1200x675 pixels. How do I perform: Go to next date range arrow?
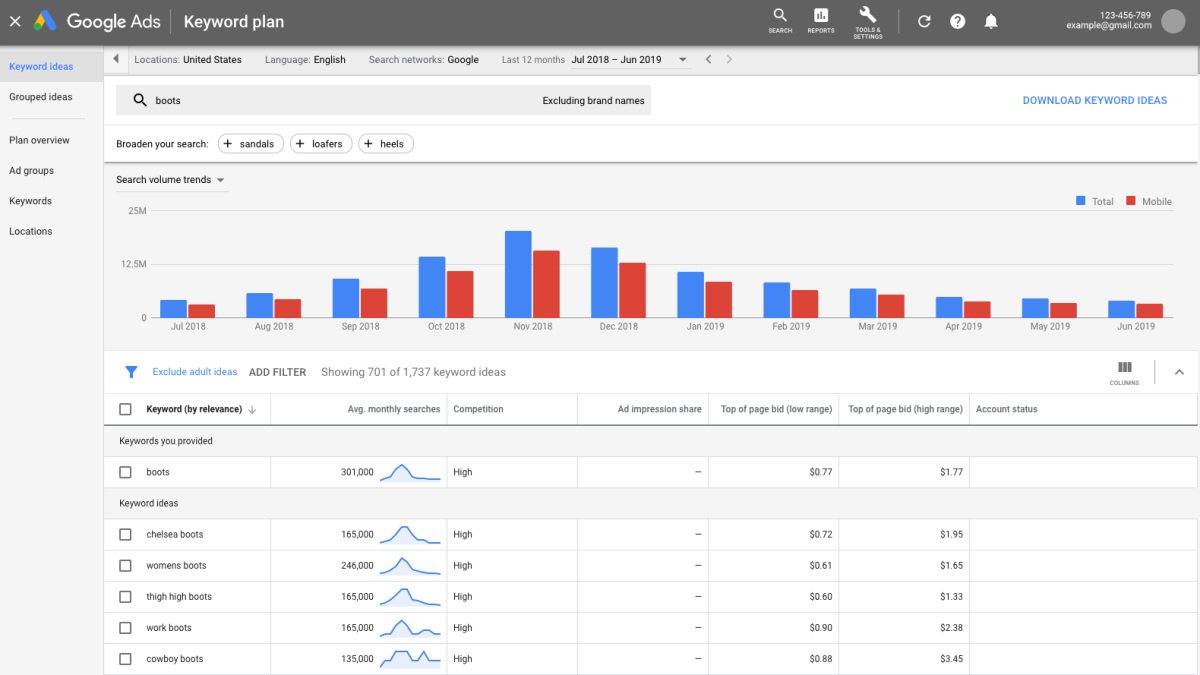point(729,60)
